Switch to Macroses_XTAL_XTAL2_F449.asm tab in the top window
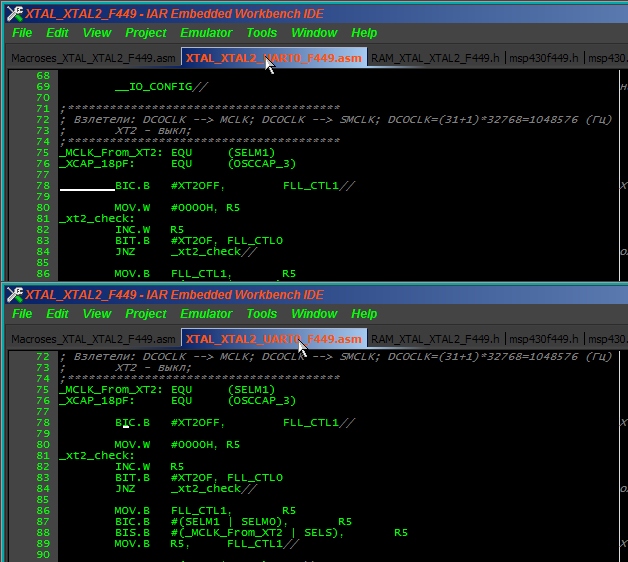The width and height of the screenshot is (628, 562). coord(93,58)
